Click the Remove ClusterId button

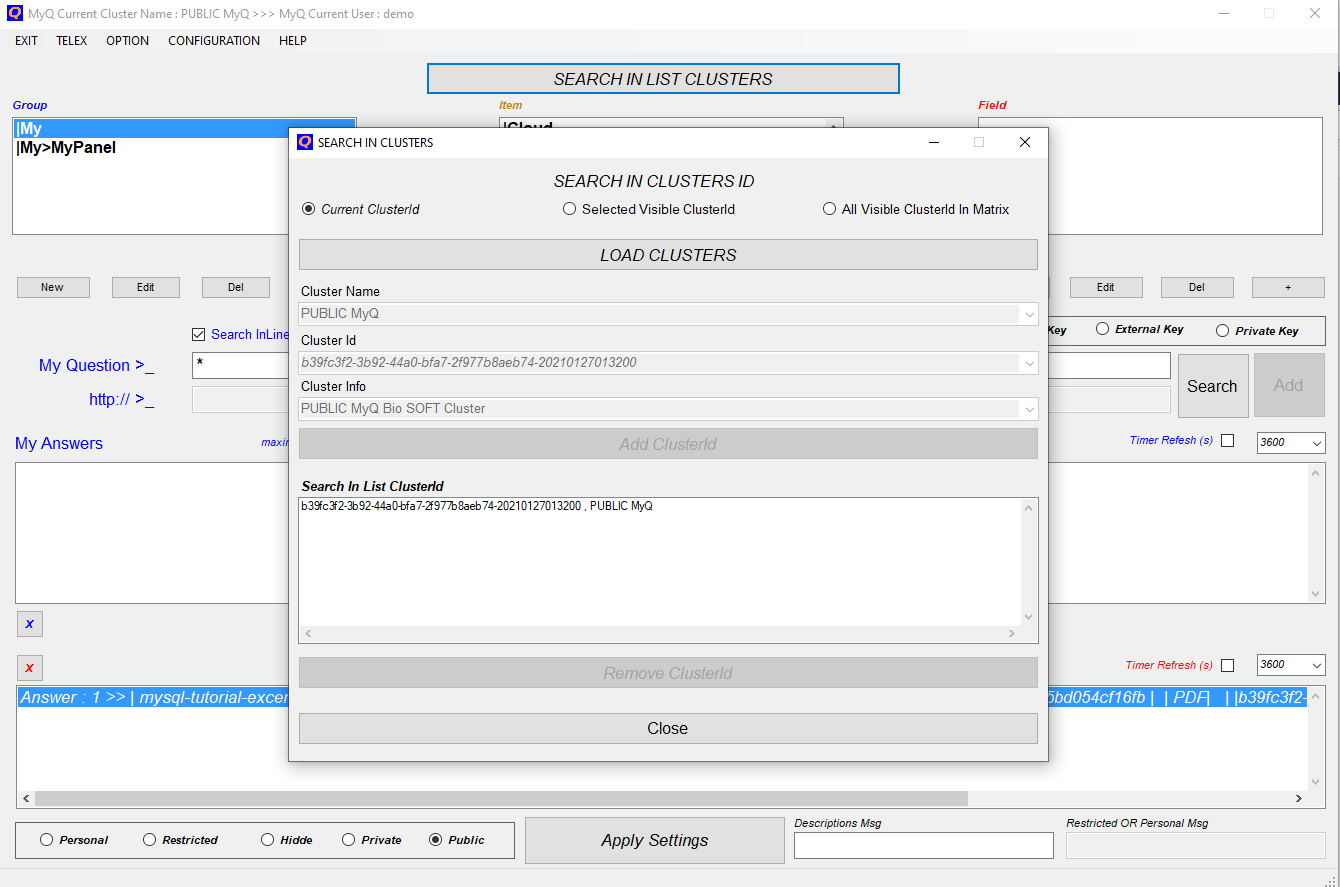668,673
